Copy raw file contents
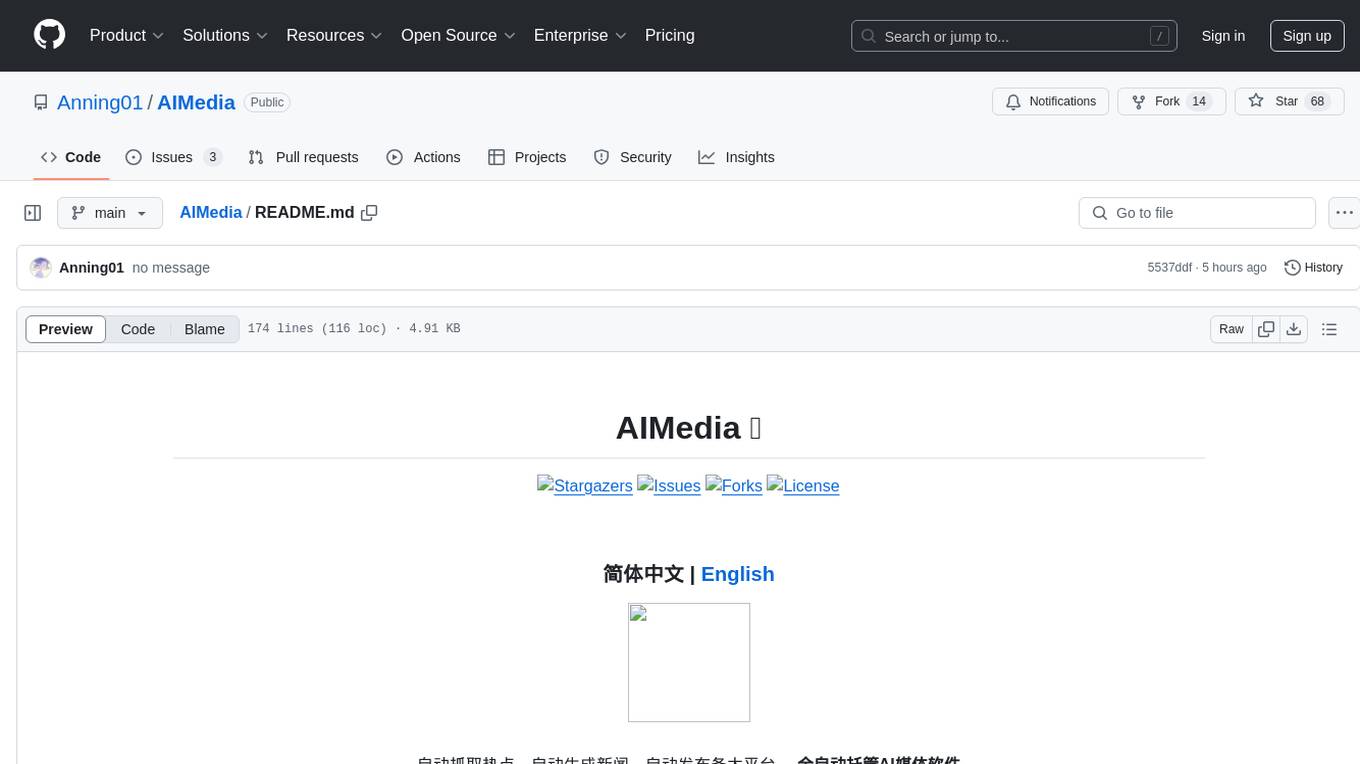 pyautogui.click(x=1266, y=329)
